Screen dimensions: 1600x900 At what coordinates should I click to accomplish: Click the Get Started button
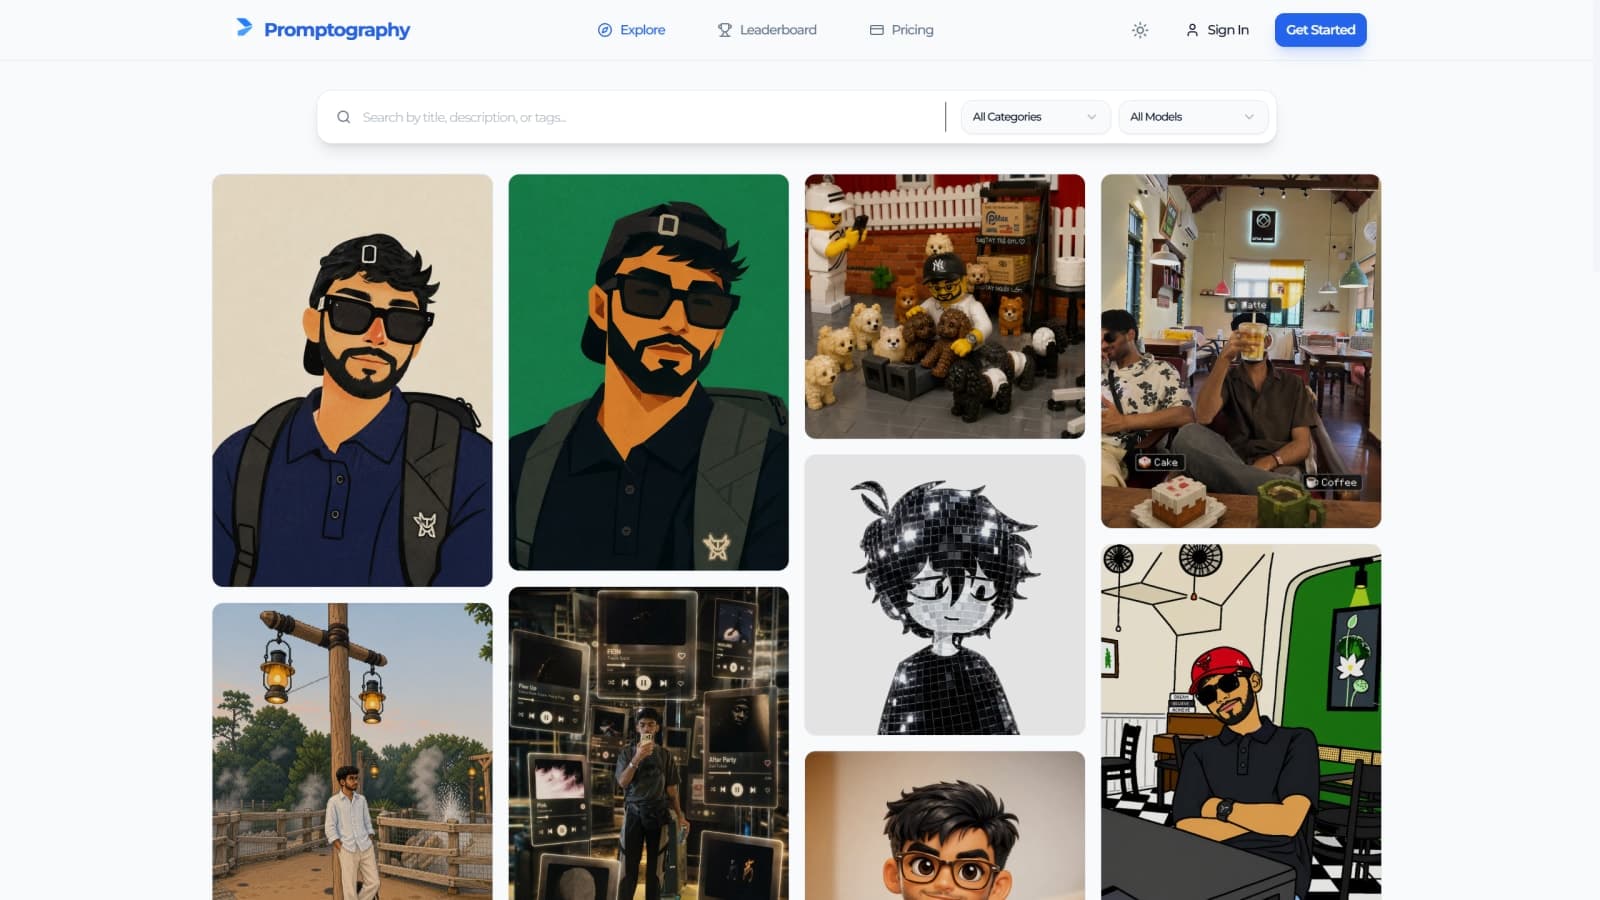click(x=1320, y=30)
